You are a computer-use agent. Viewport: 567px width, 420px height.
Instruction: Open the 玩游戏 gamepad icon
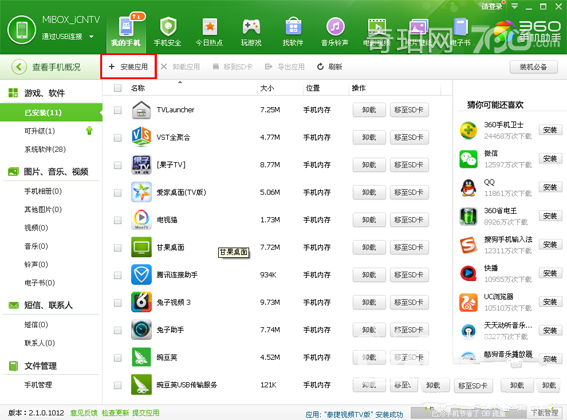coord(251,27)
